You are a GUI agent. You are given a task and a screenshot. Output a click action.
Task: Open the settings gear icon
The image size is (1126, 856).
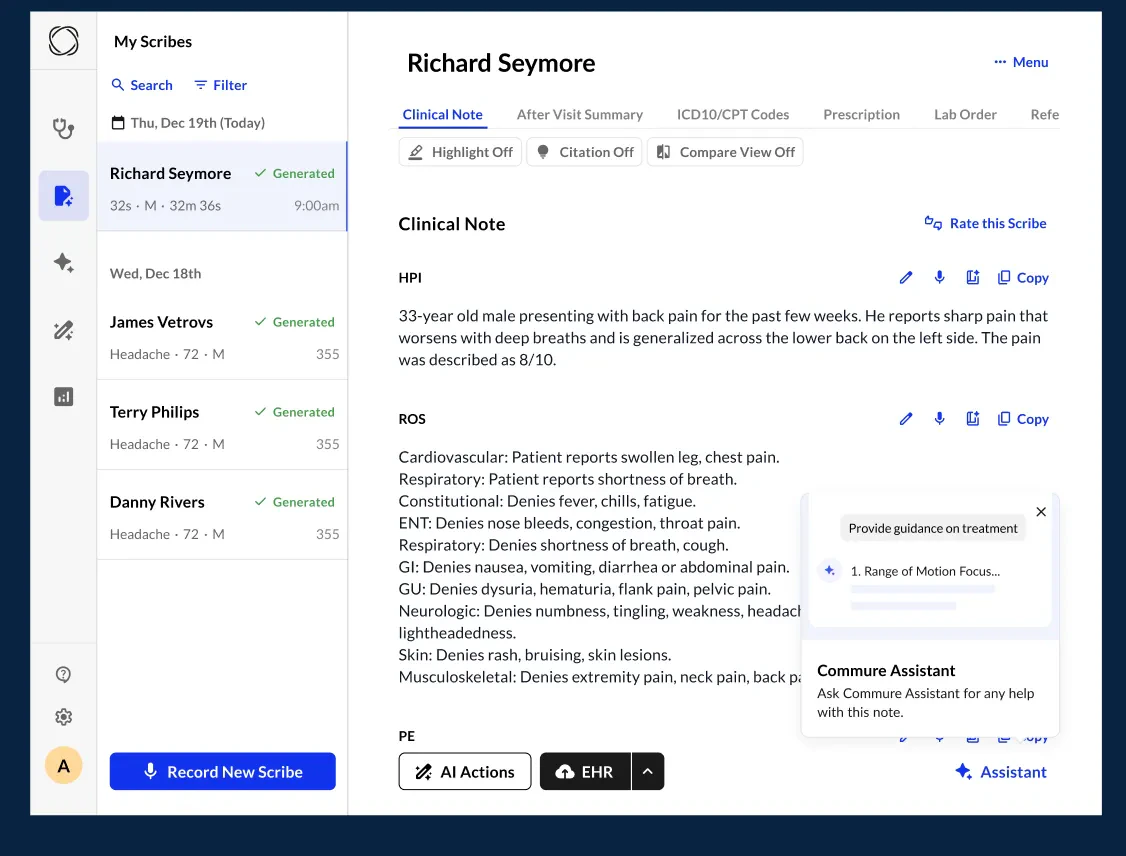(63, 717)
